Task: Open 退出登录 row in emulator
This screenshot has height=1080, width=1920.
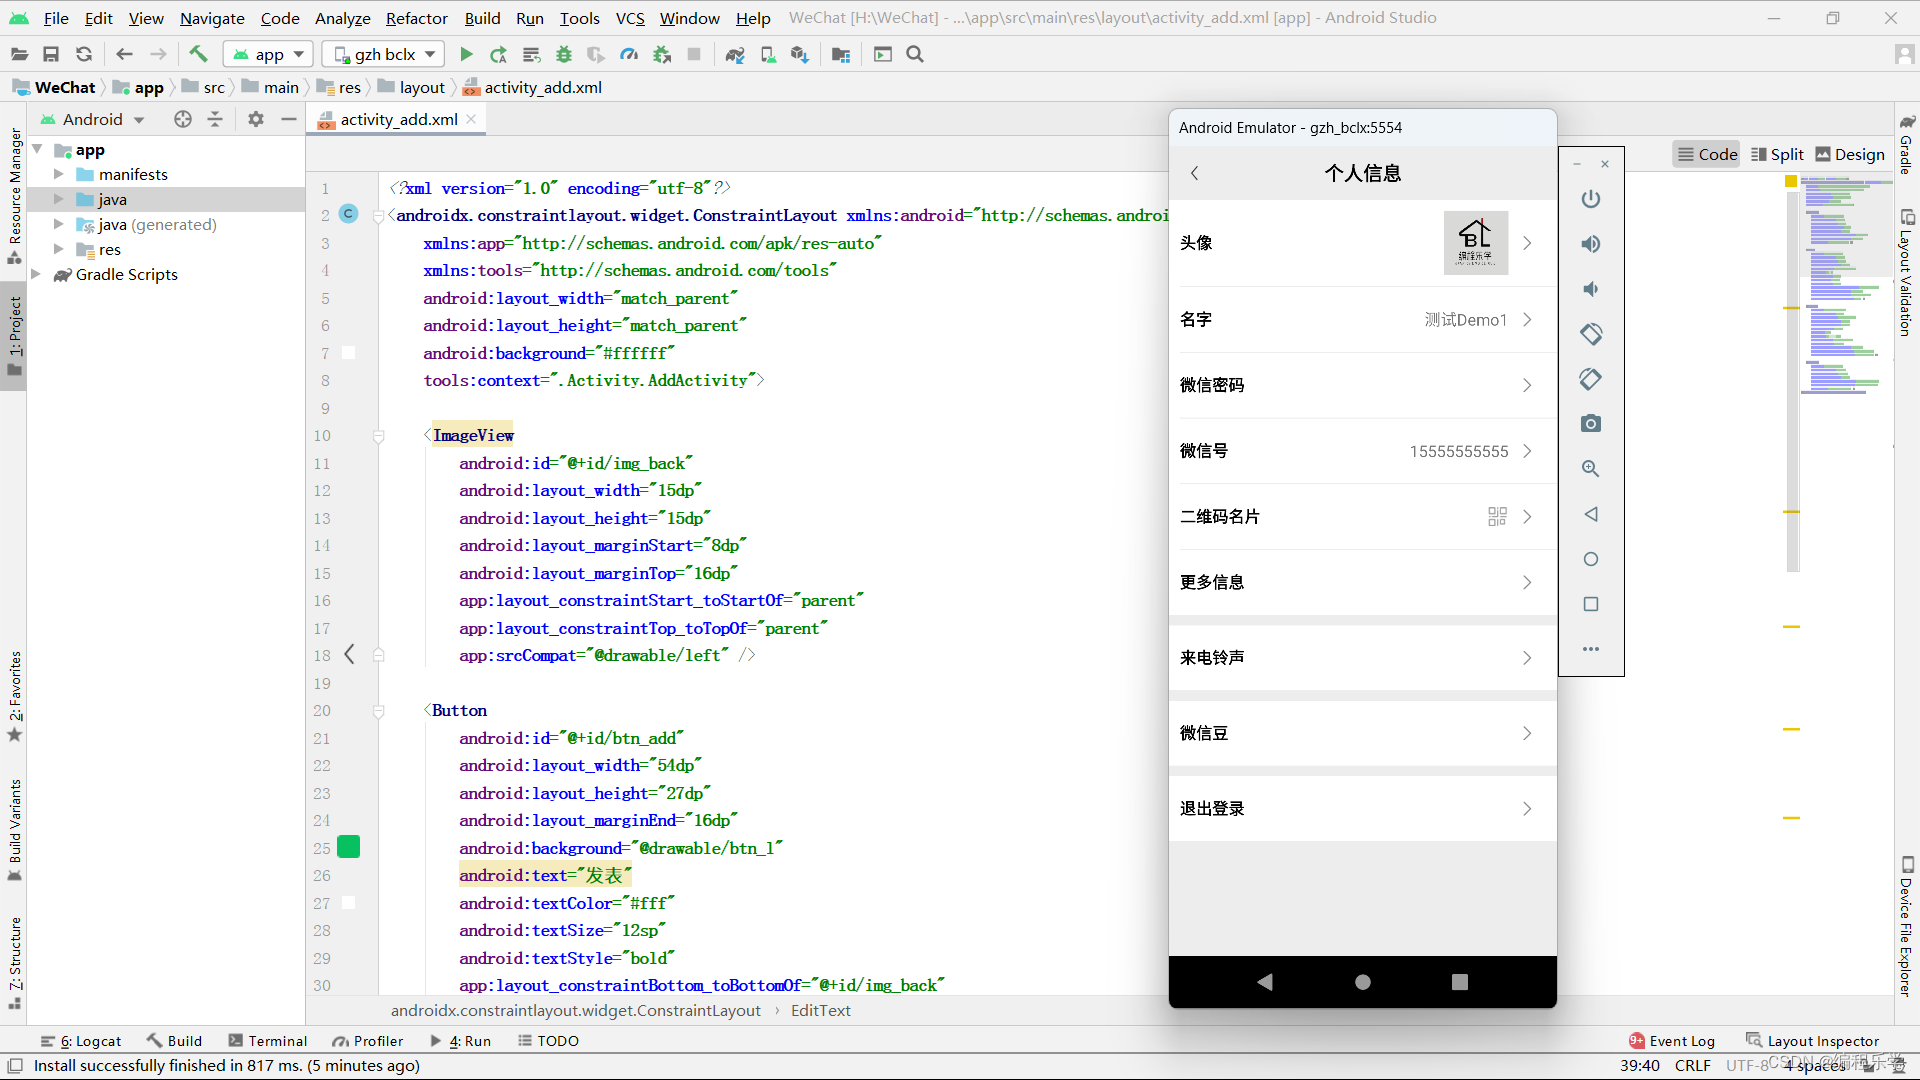Action: [x=1361, y=809]
